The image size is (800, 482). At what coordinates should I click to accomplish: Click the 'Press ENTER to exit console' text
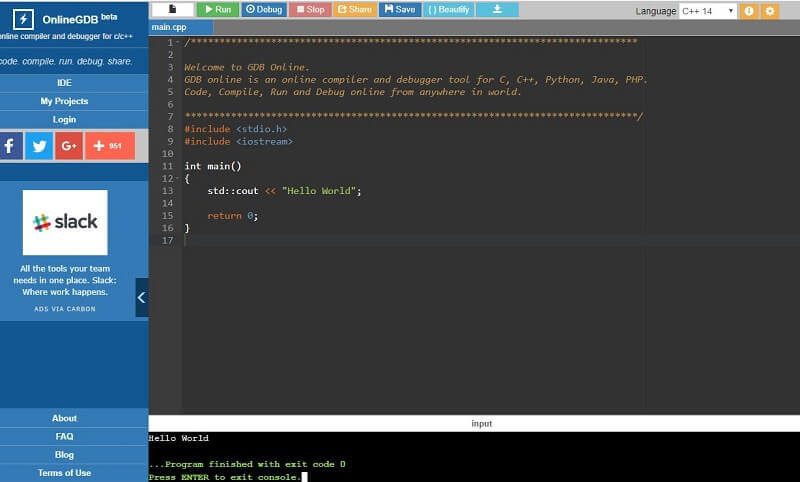(x=224, y=477)
